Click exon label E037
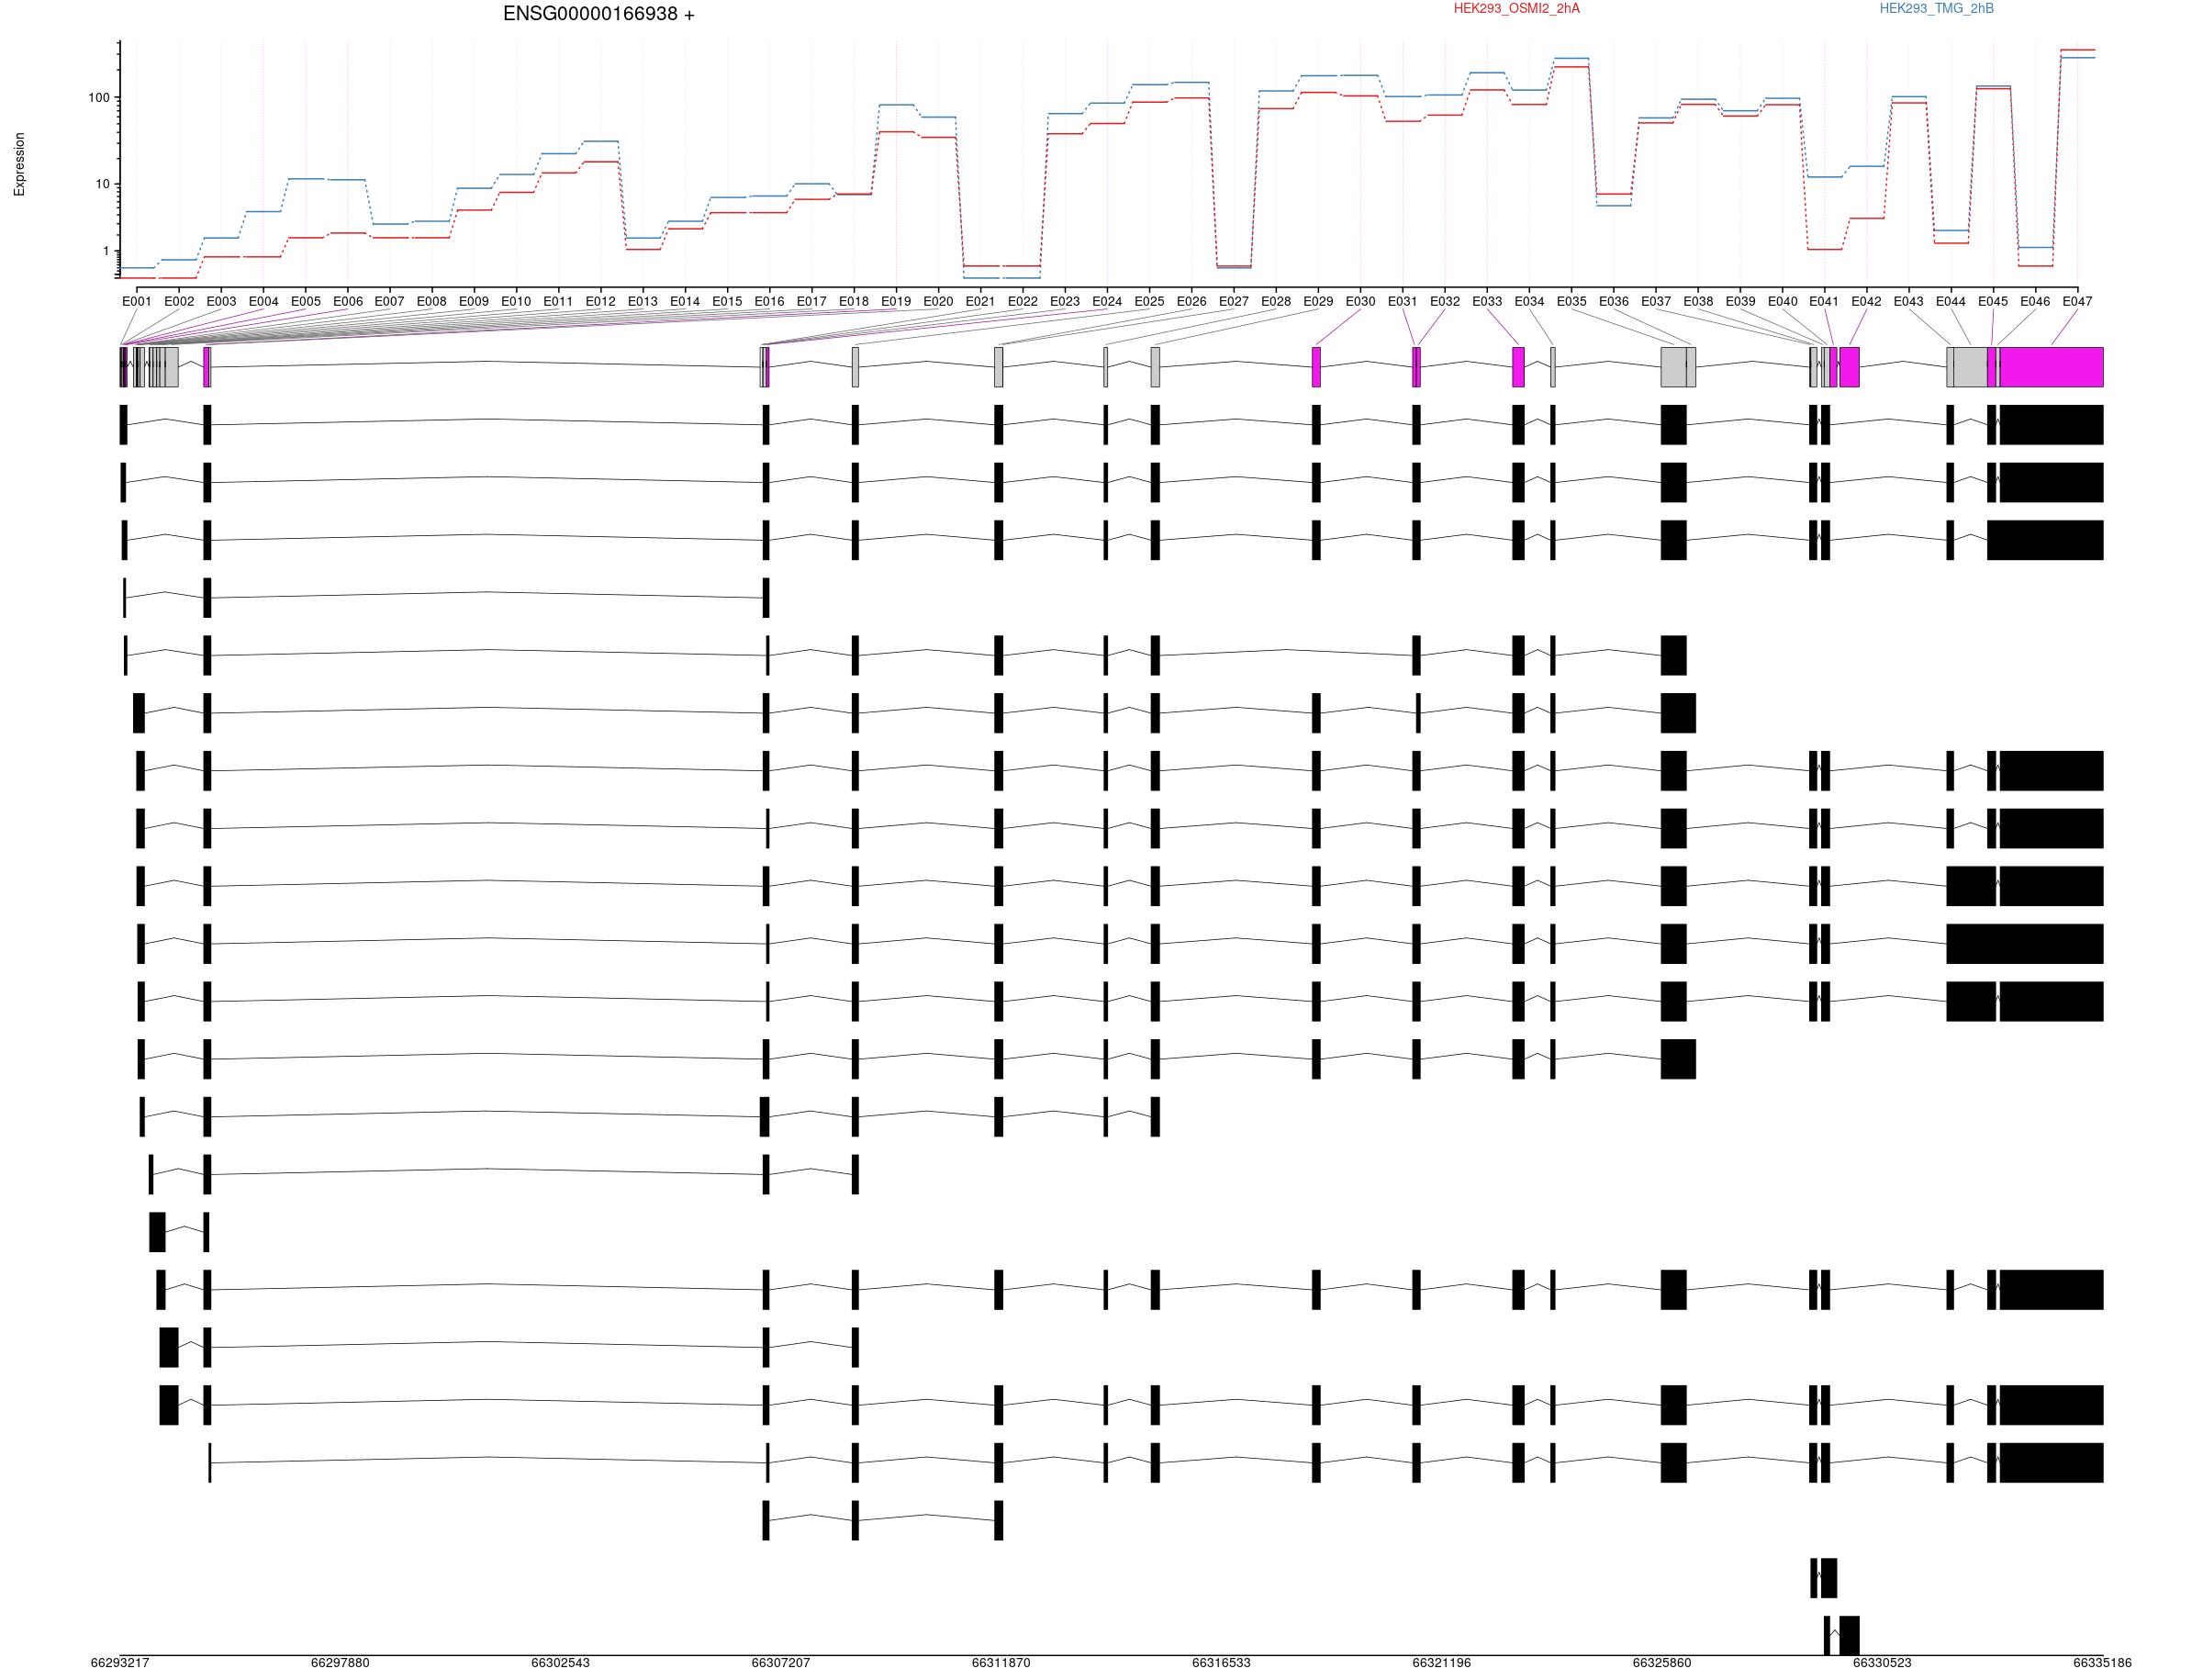The height and width of the screenshot is (1680, 2203). coord(1656,301)
